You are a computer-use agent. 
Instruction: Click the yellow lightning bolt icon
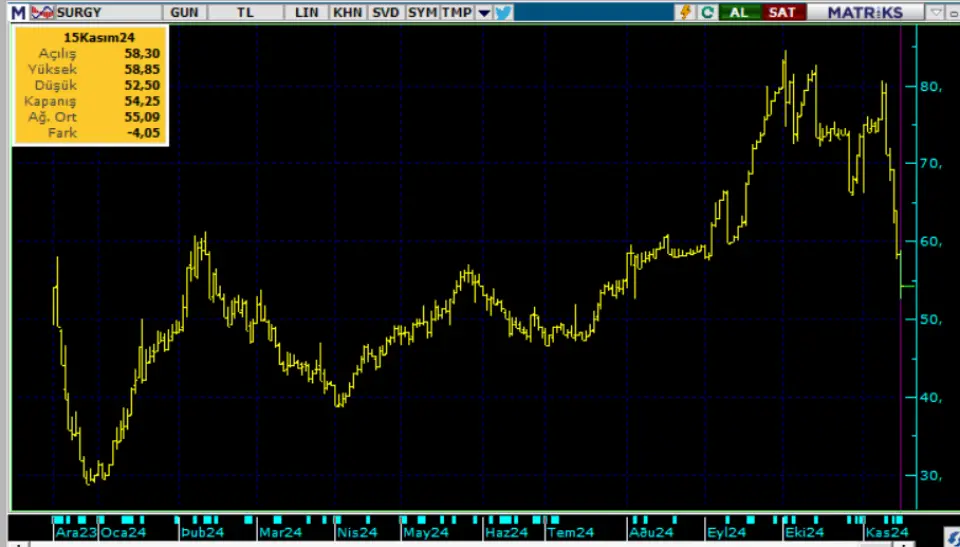point(686,12)
